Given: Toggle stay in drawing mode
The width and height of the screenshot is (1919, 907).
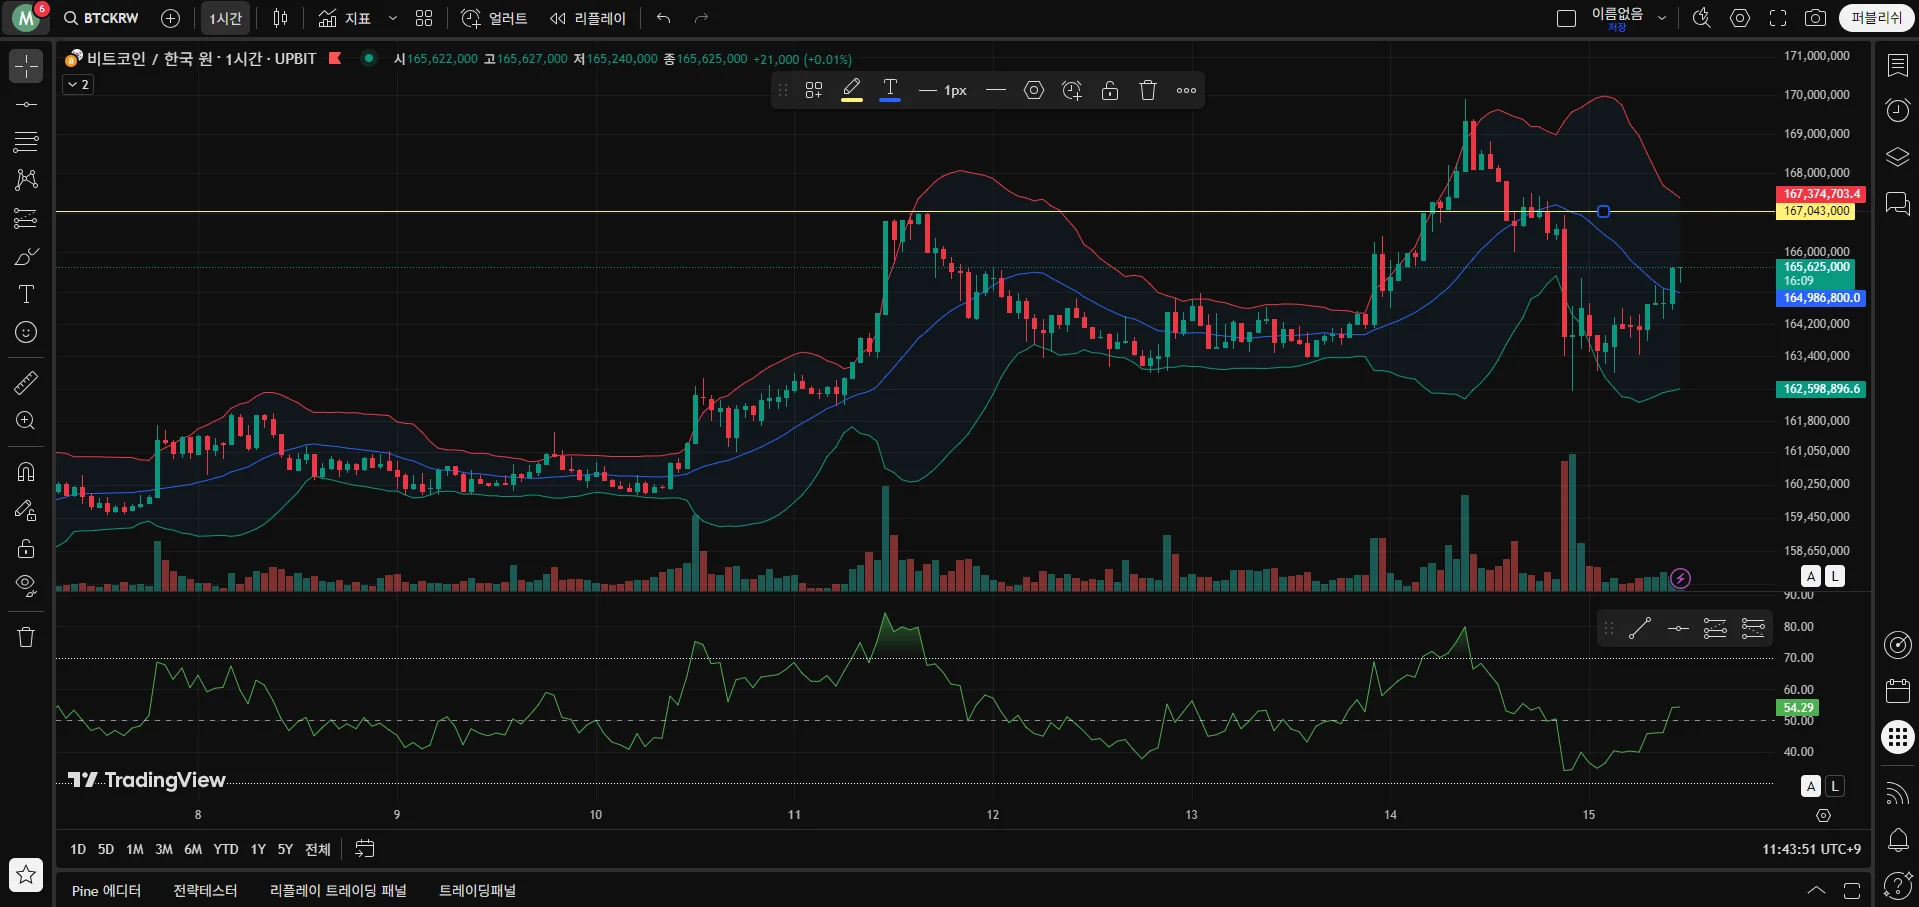Looking at the screenshot, I should click(x=26, y=510).
